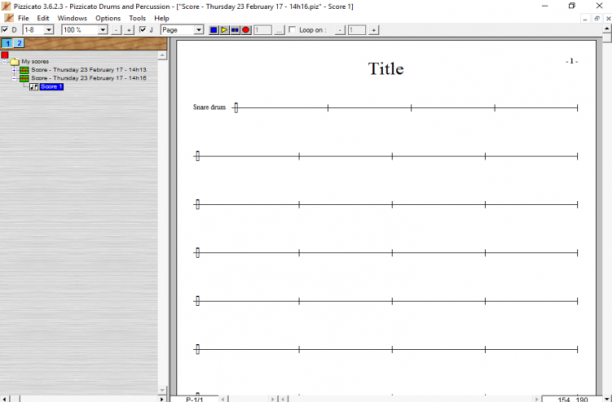Select Score - Thursday 23 February 17 - 14h16
612x402 pixels.
89,78
